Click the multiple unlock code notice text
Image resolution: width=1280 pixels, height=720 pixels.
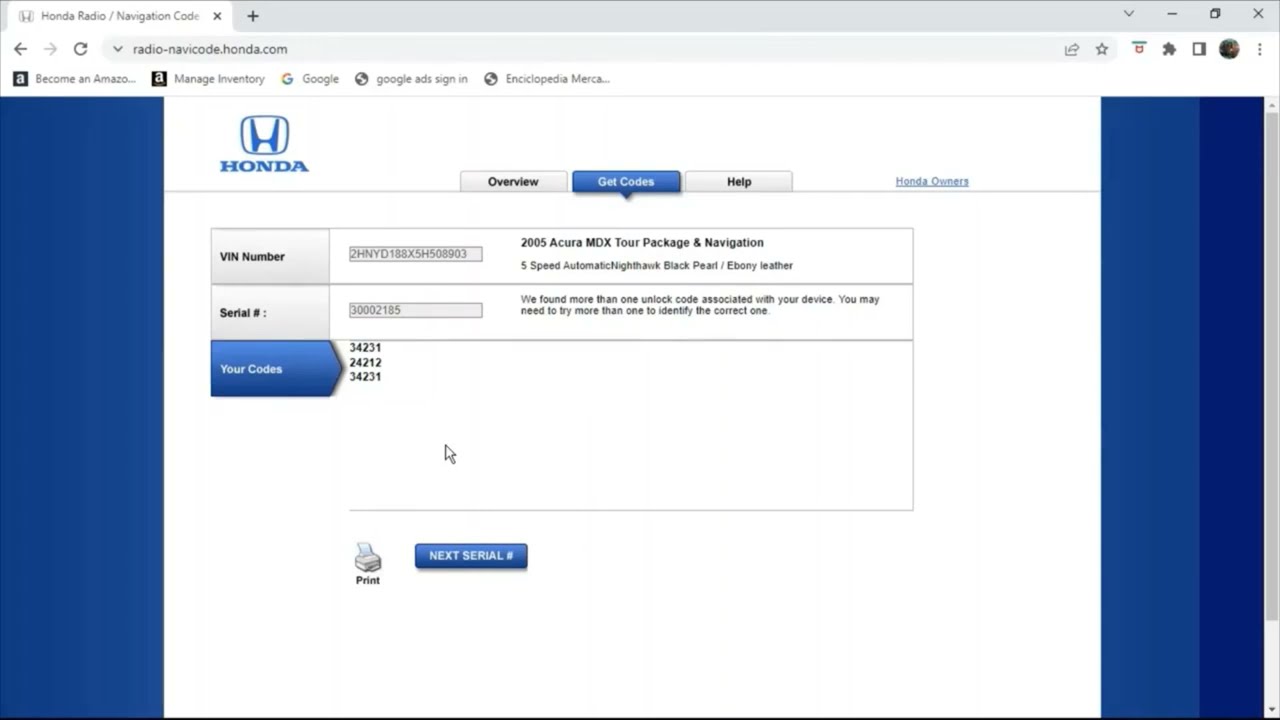click(700, 305)
